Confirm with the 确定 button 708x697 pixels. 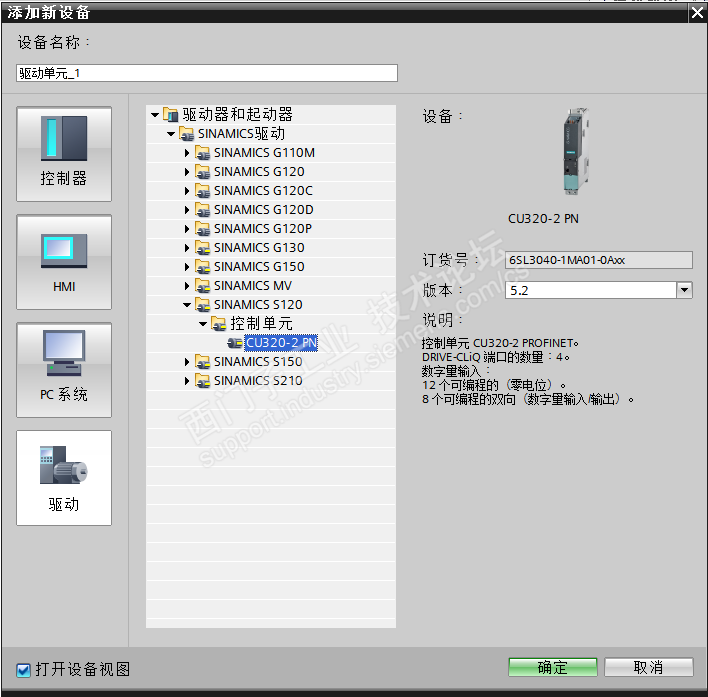click(x=553, y=667)
